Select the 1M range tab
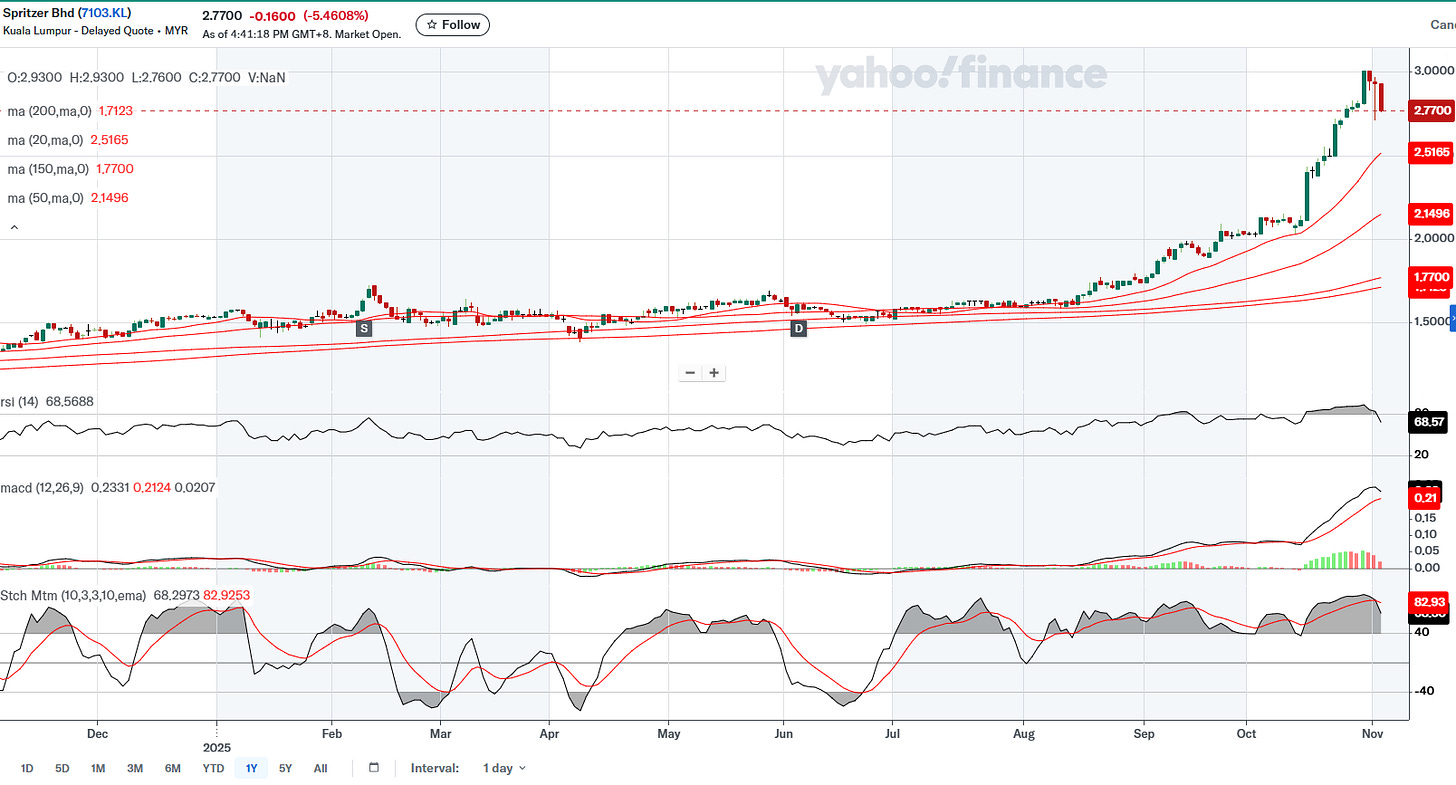This screenshot has width=1456, height=785. click(98, 768)
